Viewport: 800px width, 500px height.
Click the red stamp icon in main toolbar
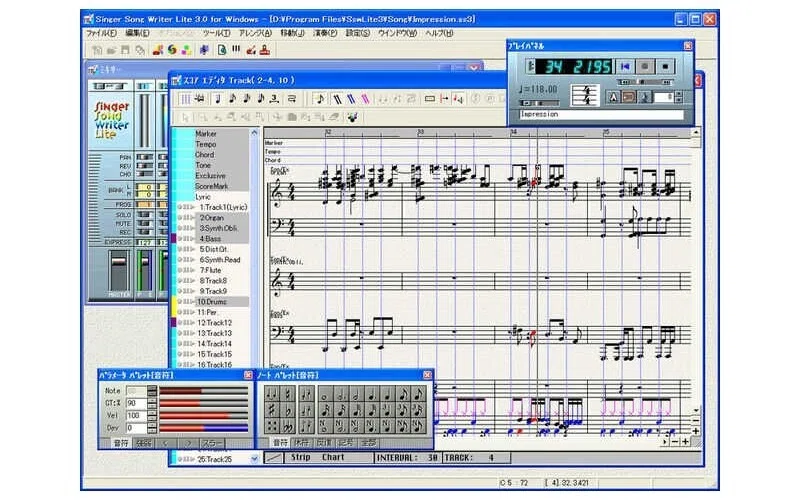tap(264, 50)
